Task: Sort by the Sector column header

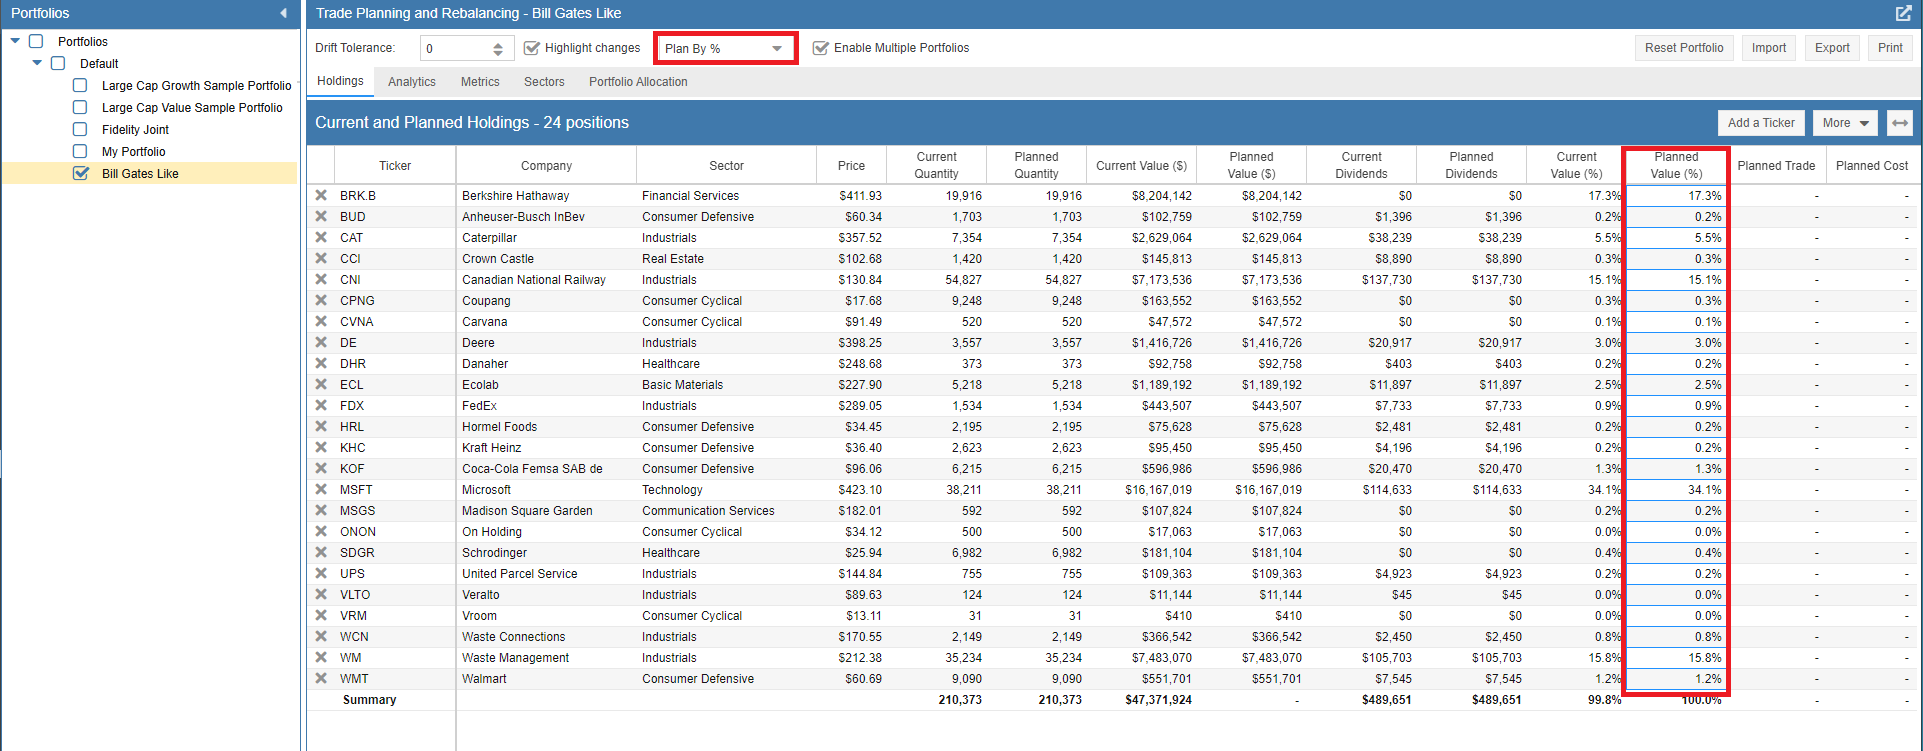Action: (x=726, y=165)
